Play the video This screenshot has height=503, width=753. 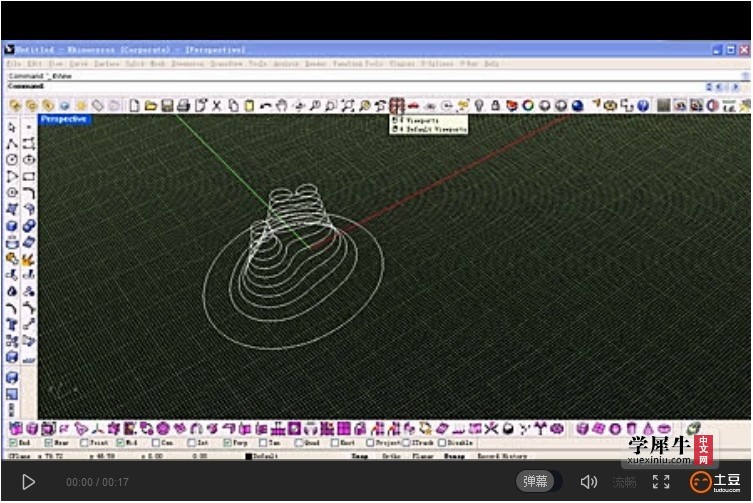[29, 482]
